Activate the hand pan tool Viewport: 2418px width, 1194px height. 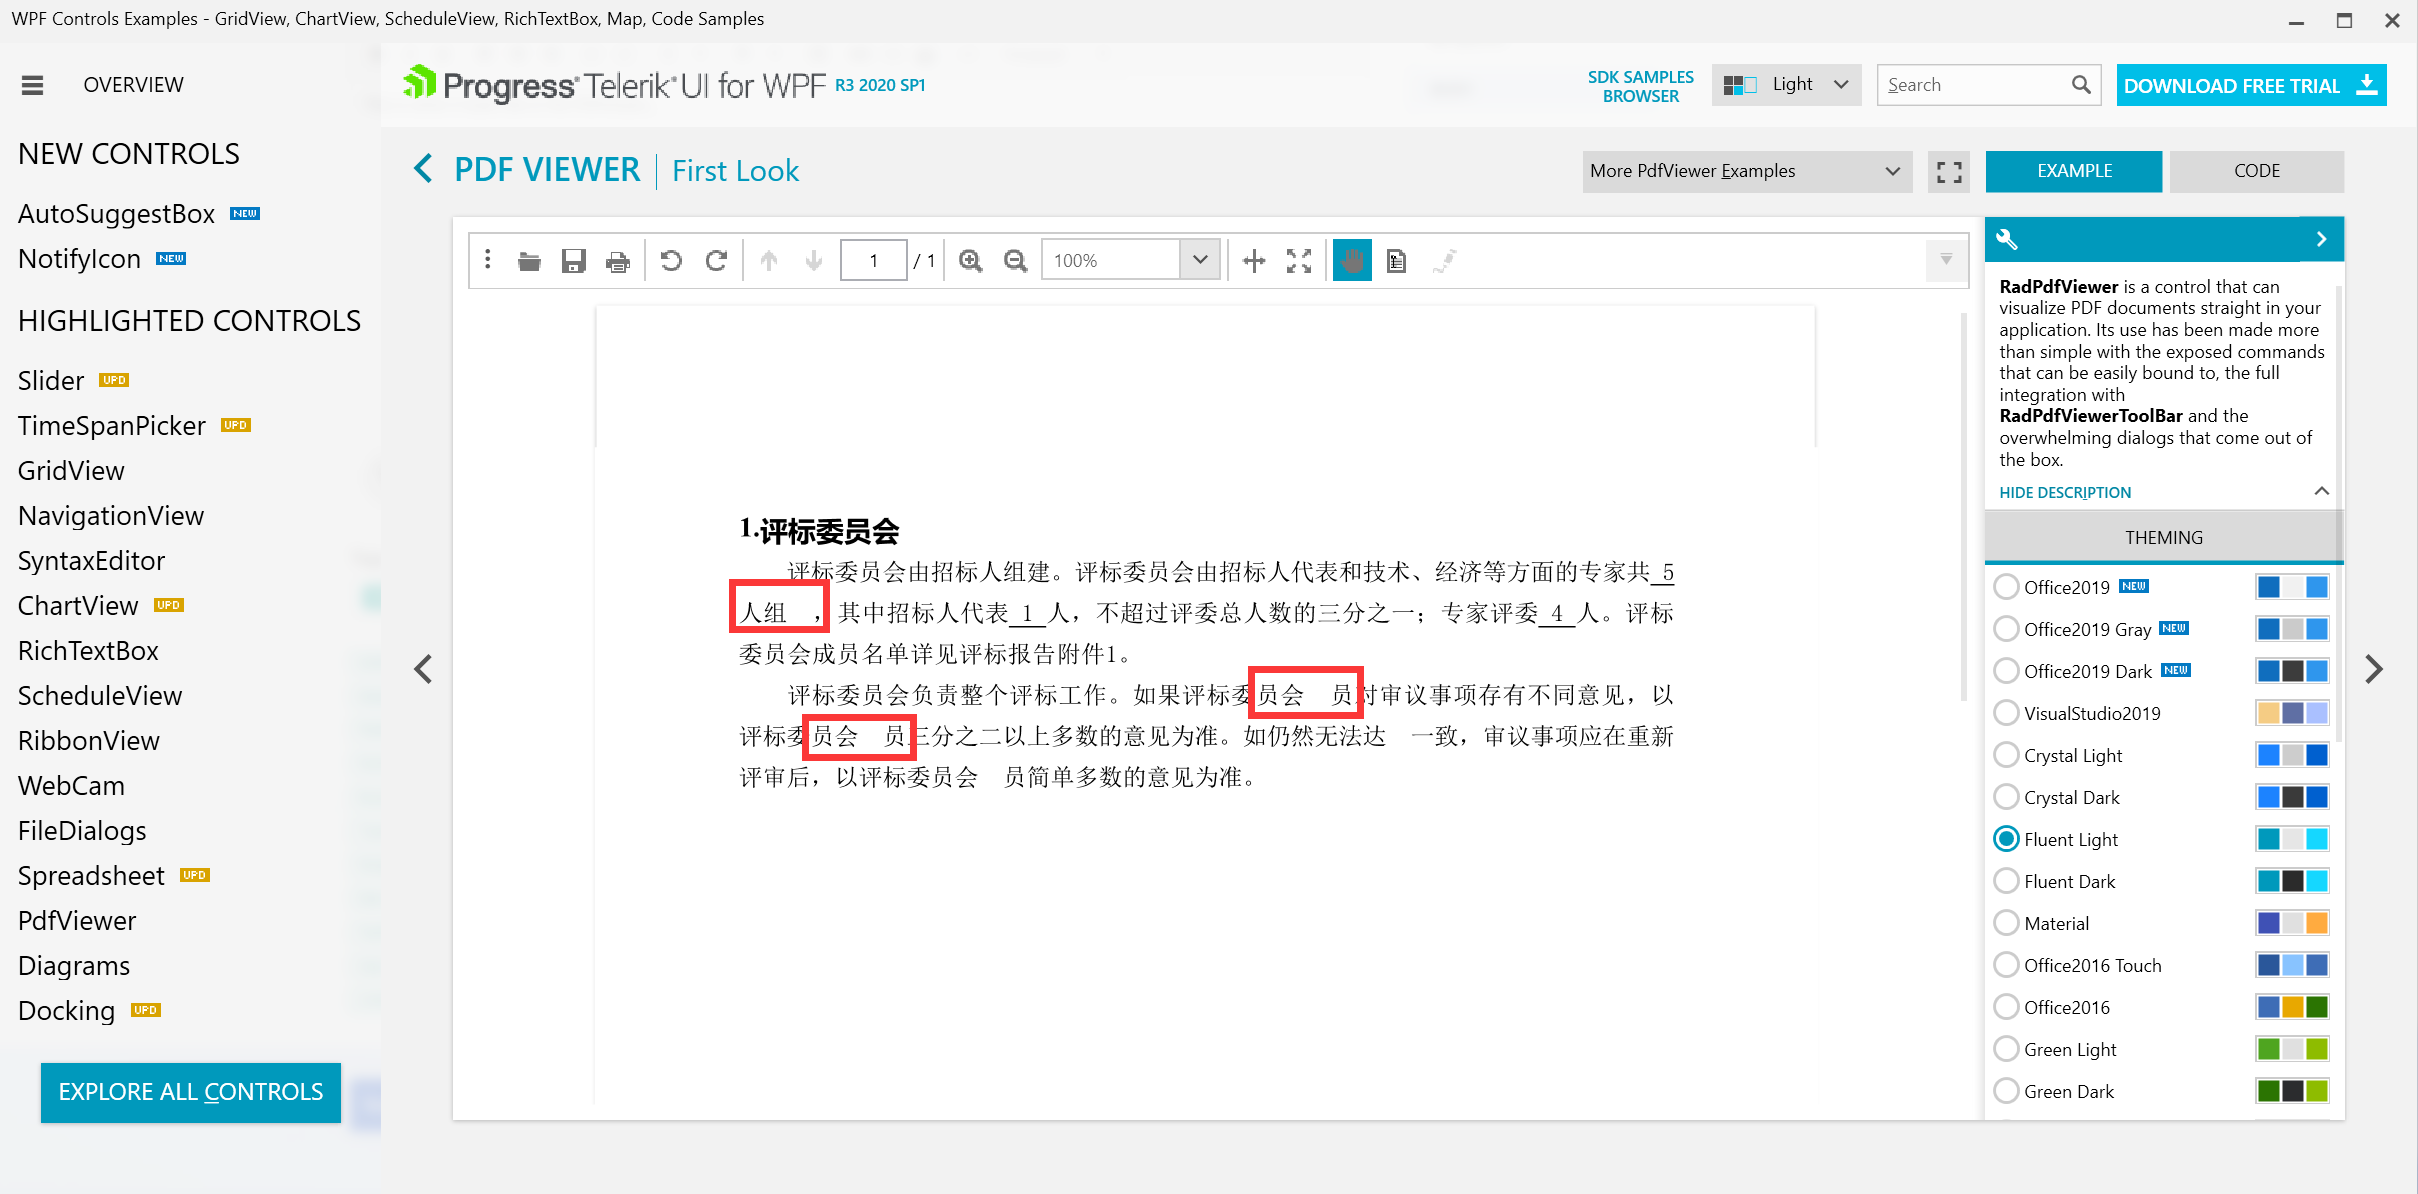[x=1352, y=261]
